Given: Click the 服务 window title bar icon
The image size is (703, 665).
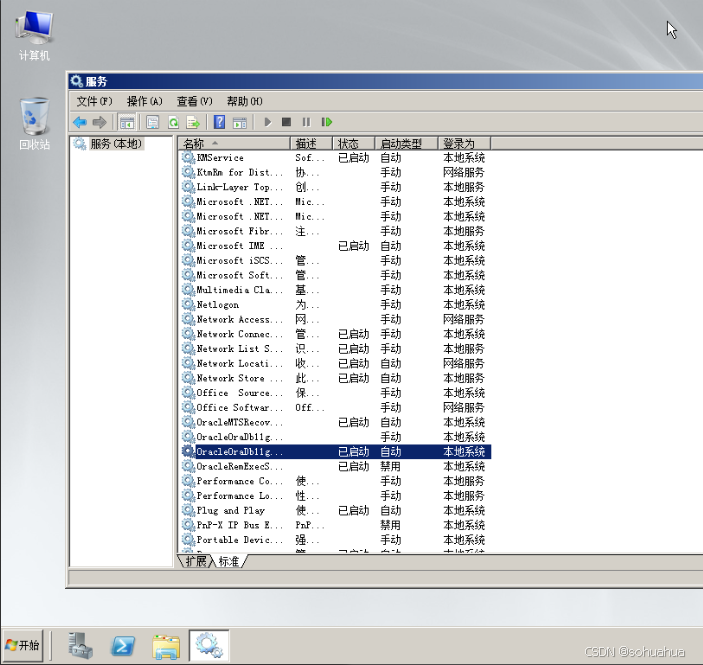Looking at the screenshot, I should pos(77,81).
